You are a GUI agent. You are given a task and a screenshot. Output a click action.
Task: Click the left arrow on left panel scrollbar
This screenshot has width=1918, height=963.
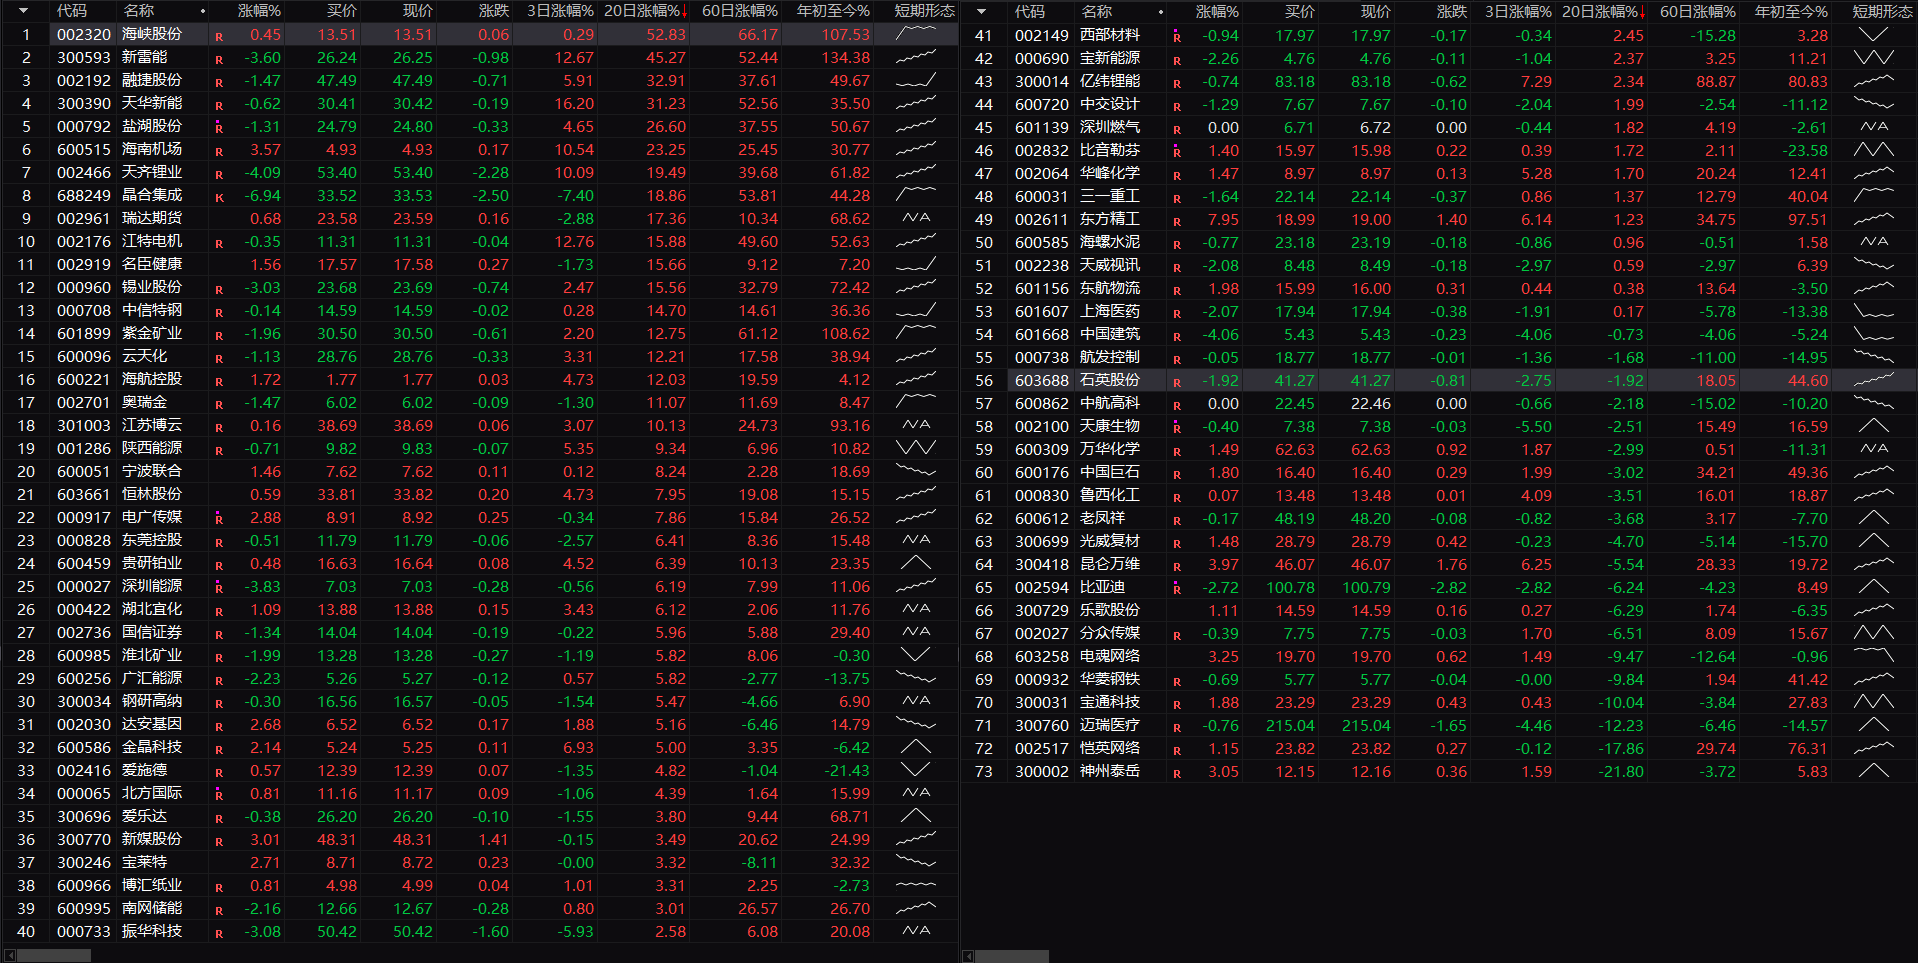click(10, 956)
